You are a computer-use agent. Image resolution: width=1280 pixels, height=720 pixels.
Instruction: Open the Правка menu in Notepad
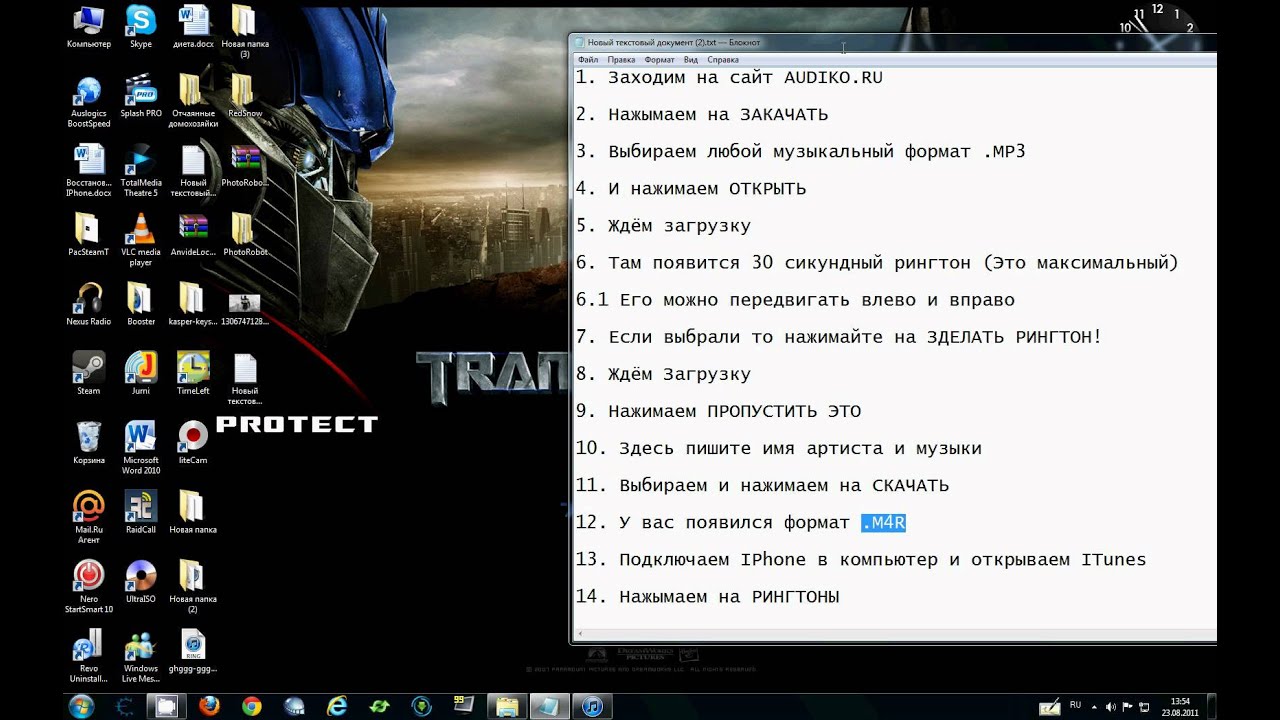[621, 60]
